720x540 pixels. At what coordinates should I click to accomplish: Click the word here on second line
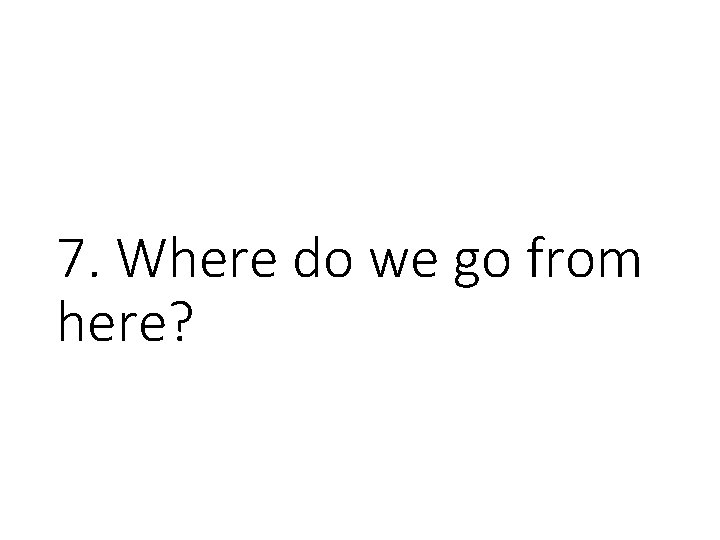[110, 321]
